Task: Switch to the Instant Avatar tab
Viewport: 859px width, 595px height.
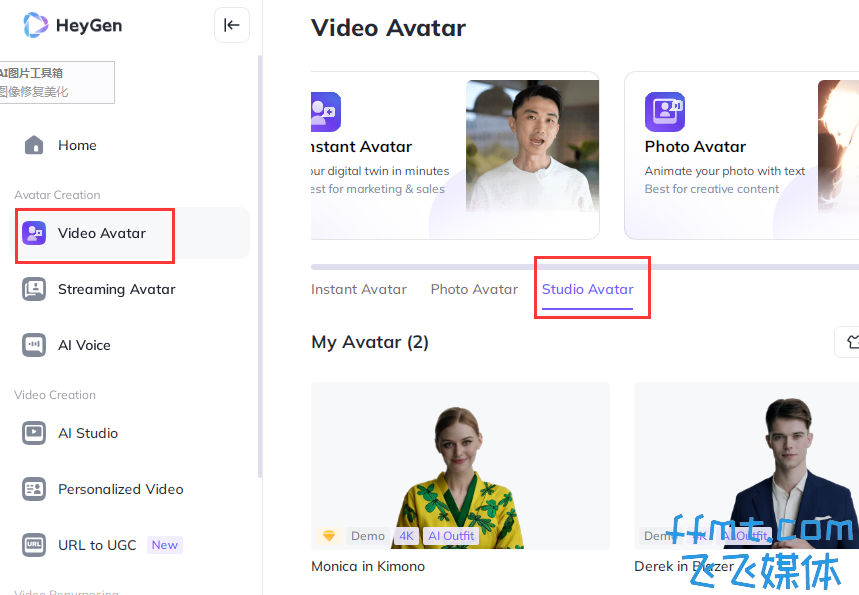Action: (359, 289)
